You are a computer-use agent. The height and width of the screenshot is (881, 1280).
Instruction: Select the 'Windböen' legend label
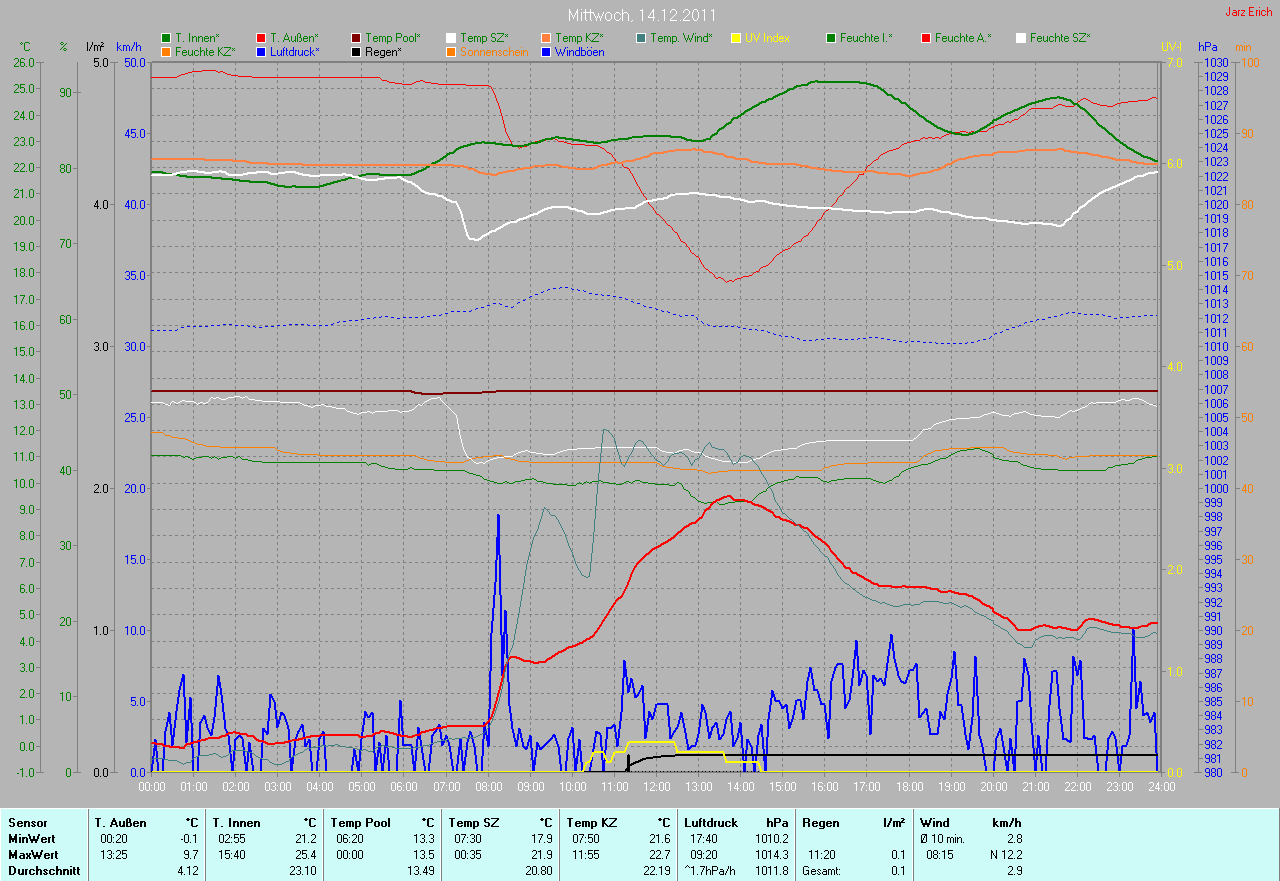pyautogui.click(x=580, y=51)
